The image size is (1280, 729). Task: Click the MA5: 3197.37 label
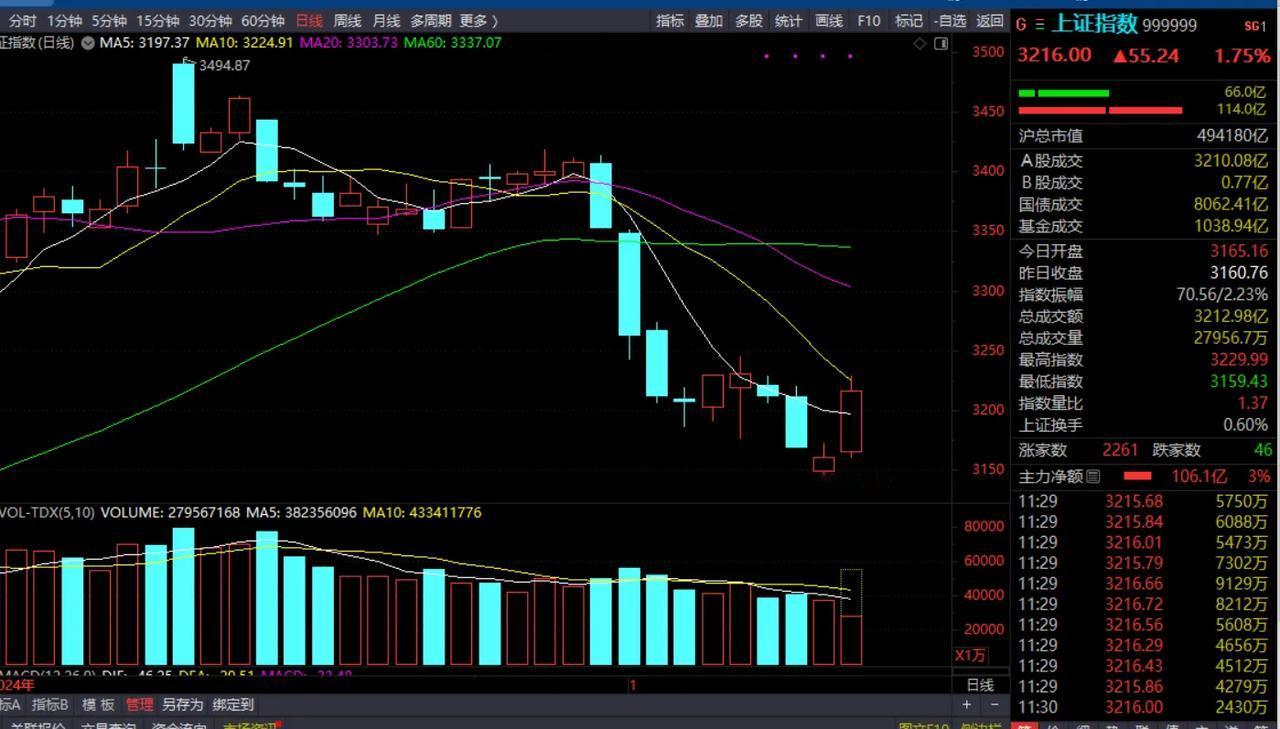pyautogui.click(x=144, y=42)
